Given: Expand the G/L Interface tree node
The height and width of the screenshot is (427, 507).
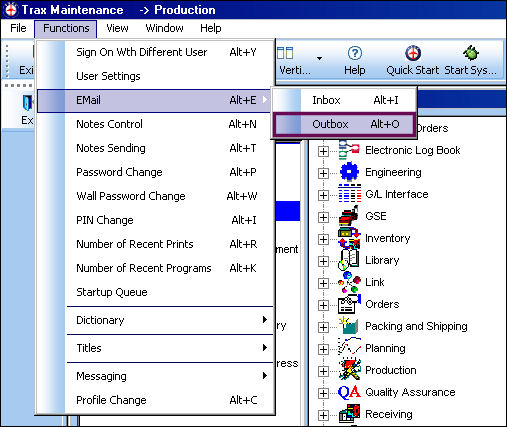Looking at the screenshot, I should coord(323,195).
